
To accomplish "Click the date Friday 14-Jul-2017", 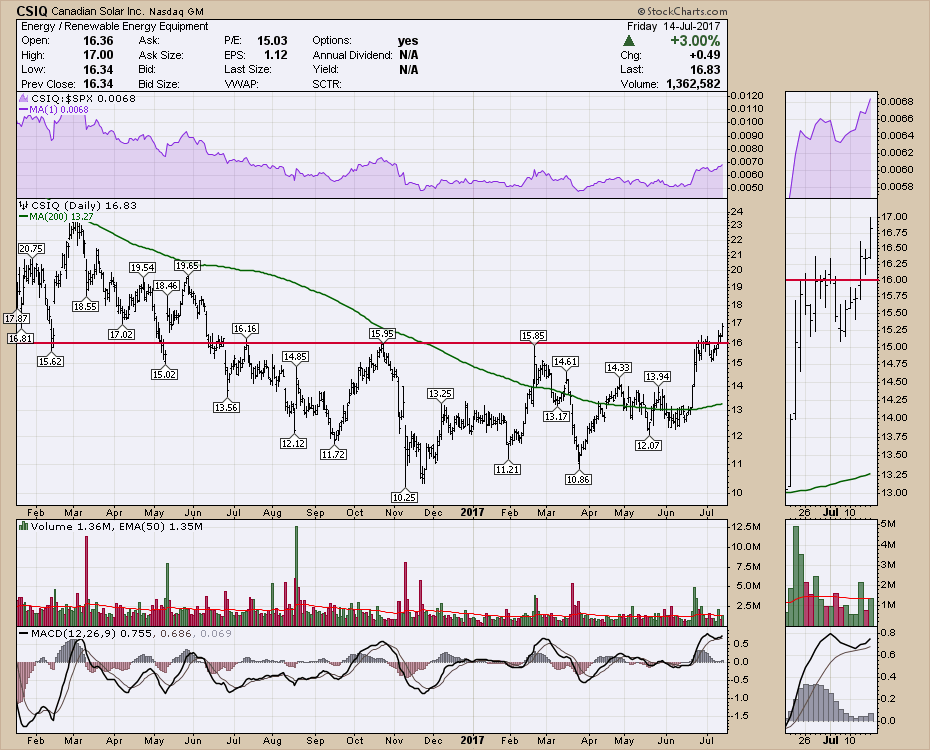I will pos(674,26).
